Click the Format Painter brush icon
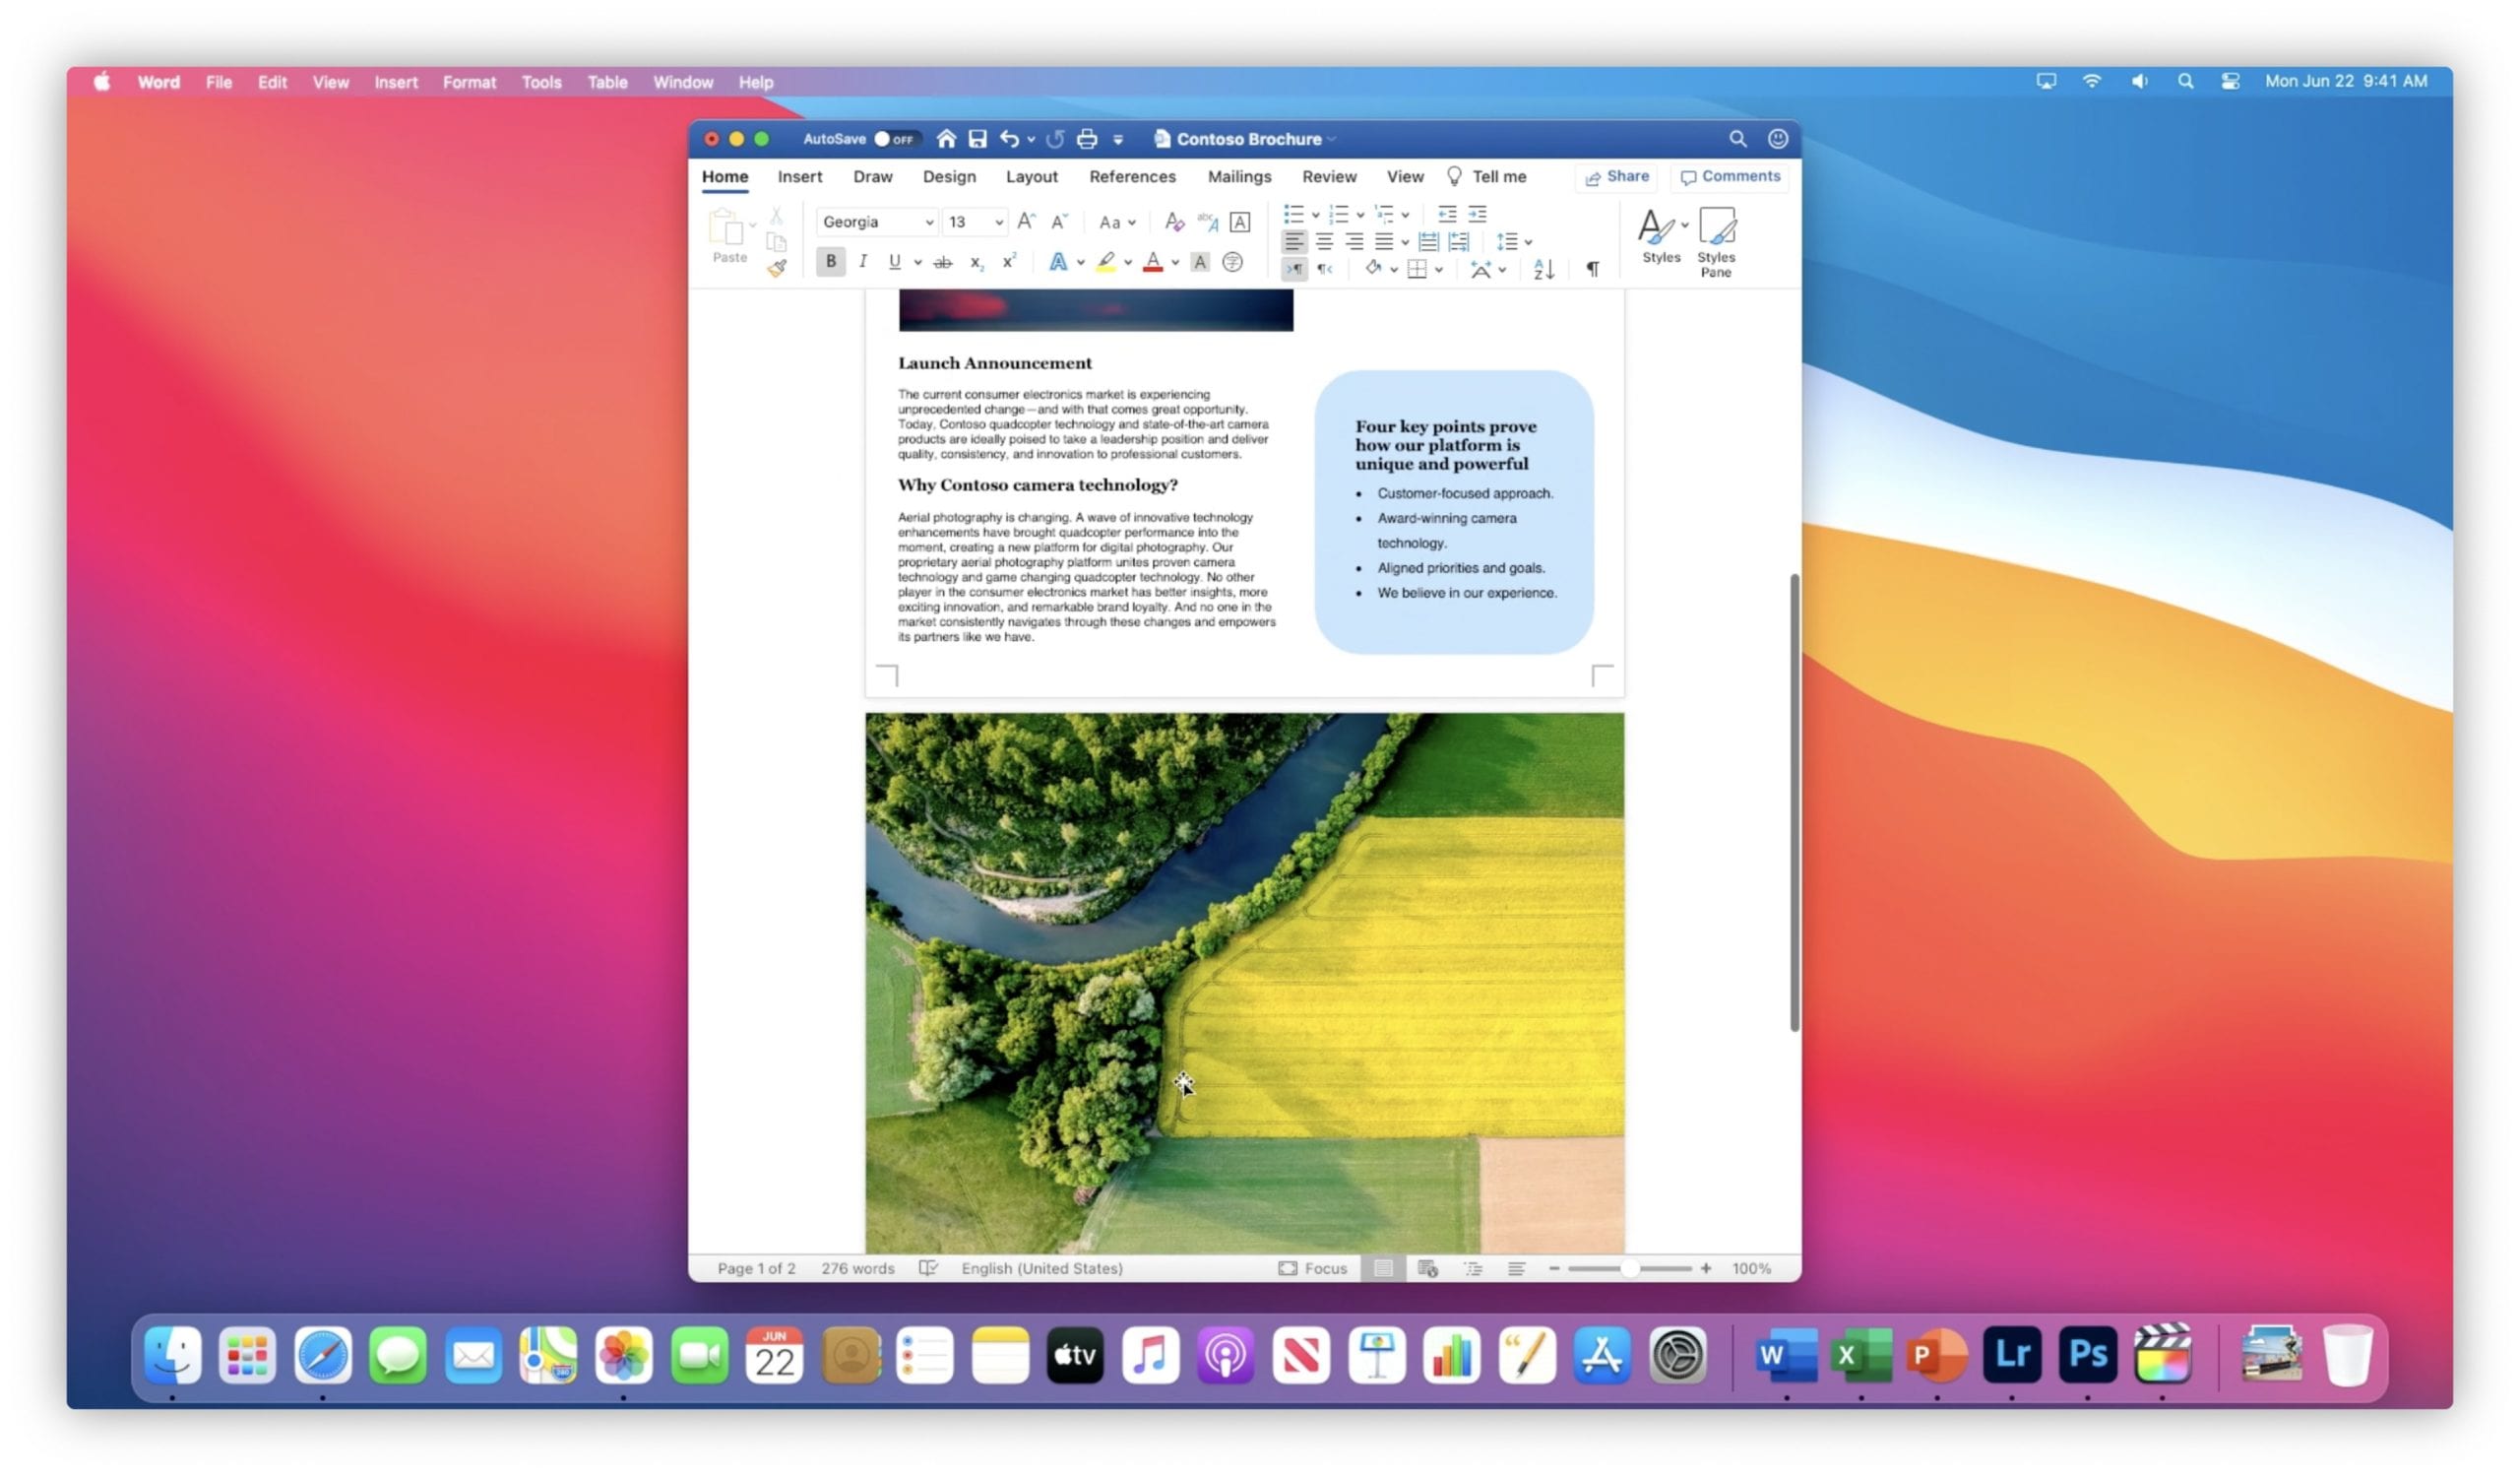 pyautogui.click(x=777, y=268)
